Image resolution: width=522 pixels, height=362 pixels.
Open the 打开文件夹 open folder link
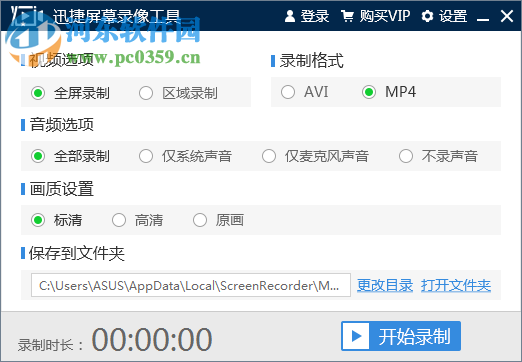click(456, 285)
